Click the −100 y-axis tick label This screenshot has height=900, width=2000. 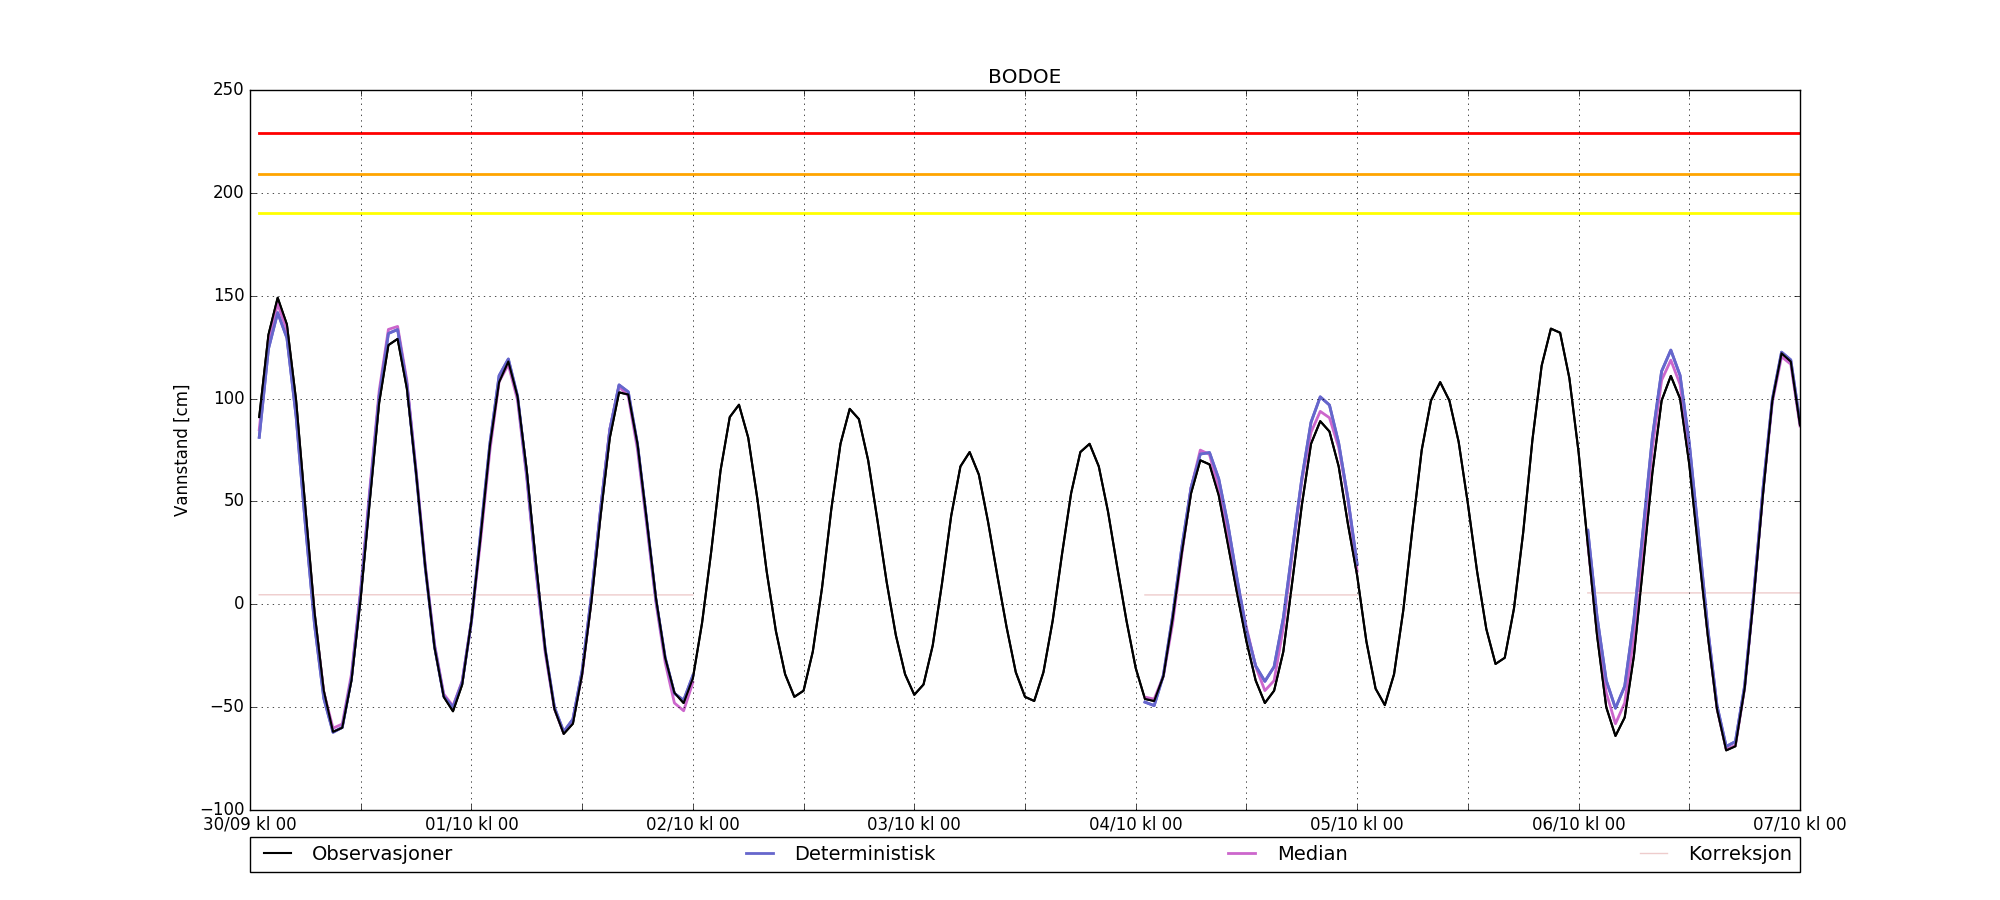(x=222, y=809)
